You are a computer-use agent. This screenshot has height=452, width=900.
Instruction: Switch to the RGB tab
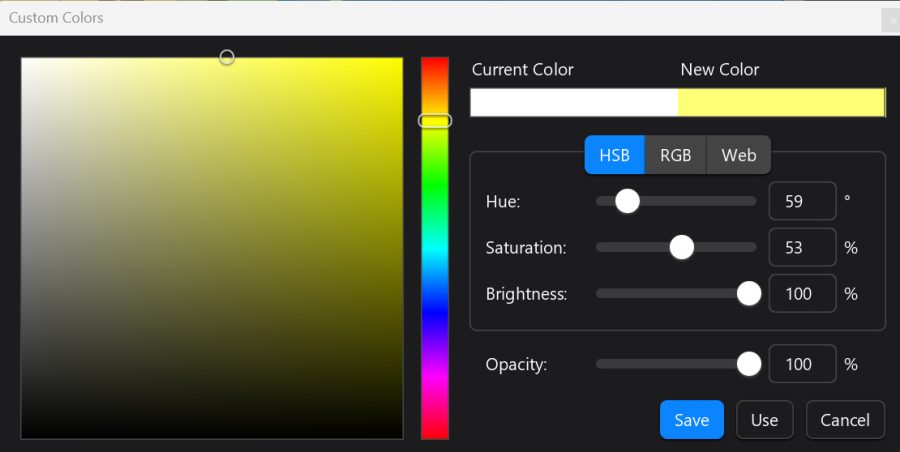[x=676, y=155]
